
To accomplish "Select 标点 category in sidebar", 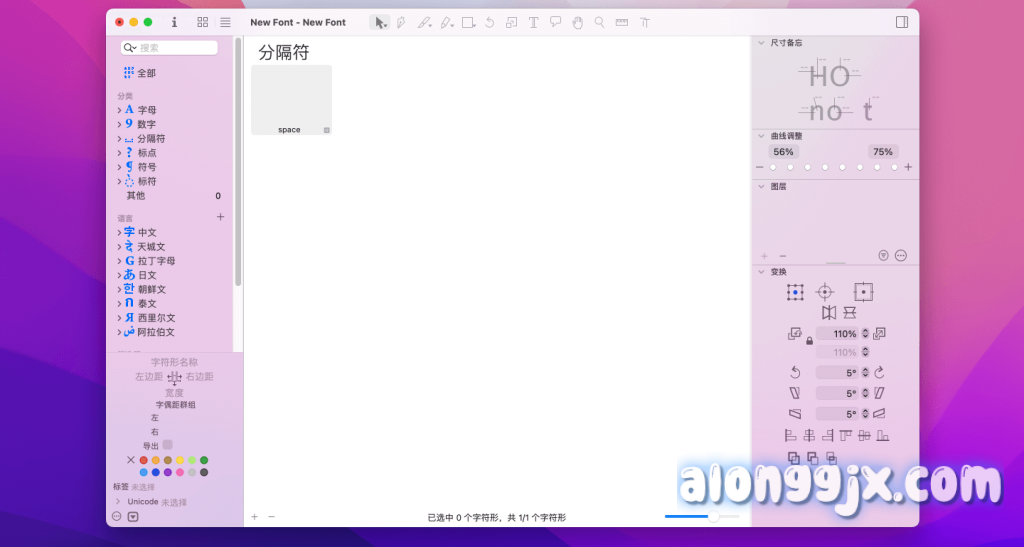I will coord(146,153).
